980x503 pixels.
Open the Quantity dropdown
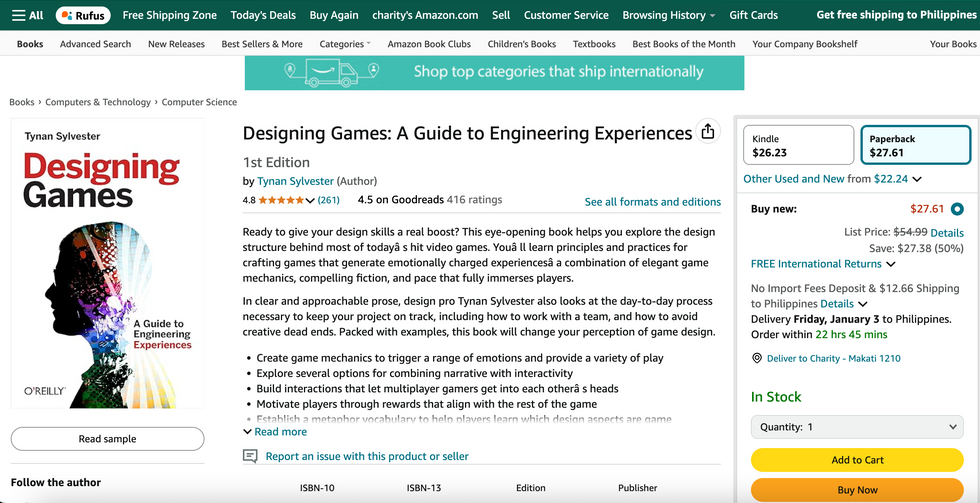pos(858,427)
